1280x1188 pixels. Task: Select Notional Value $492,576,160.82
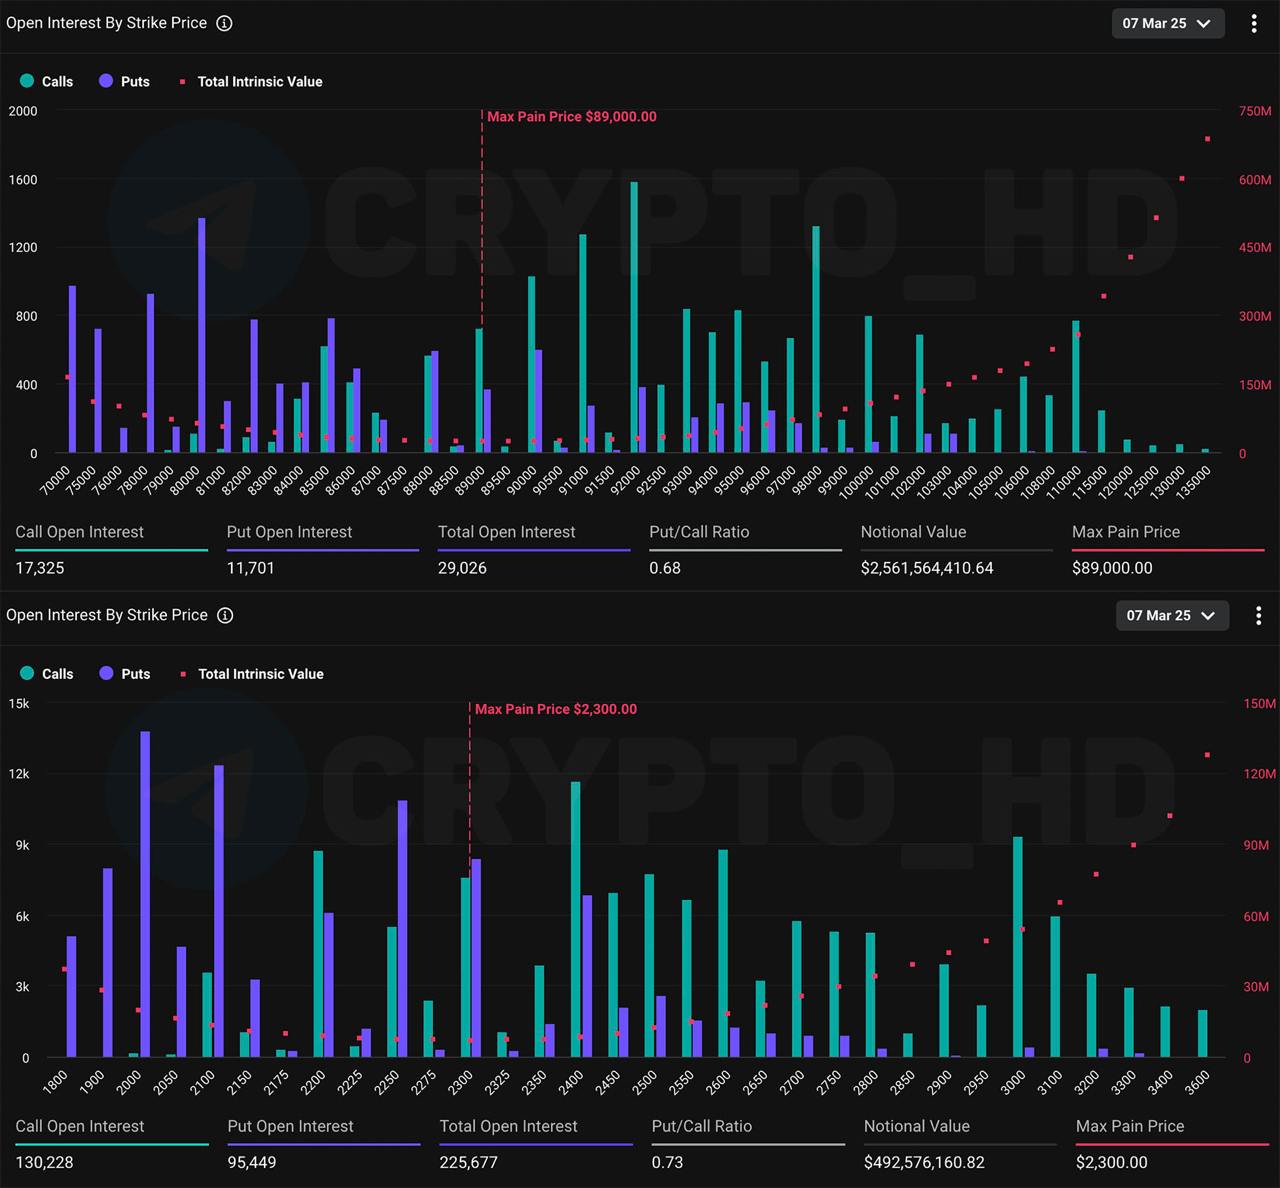[925, 1162]
